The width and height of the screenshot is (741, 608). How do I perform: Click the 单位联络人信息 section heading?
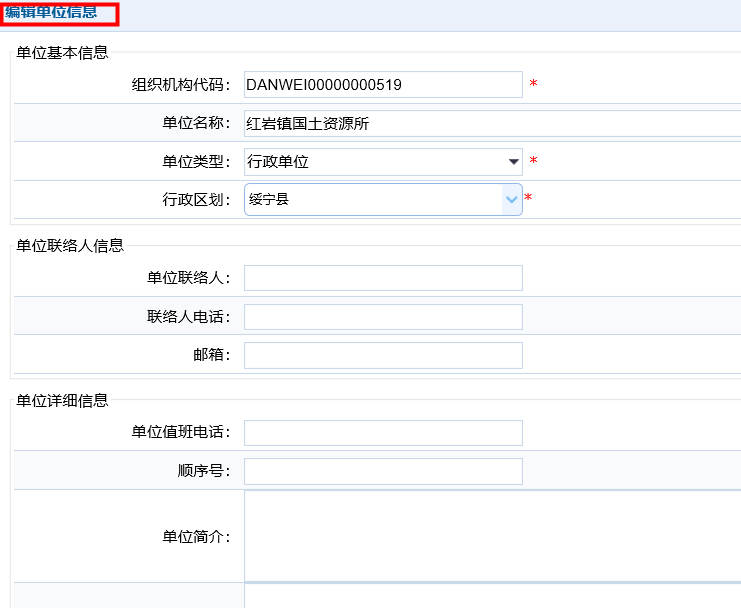70,246
